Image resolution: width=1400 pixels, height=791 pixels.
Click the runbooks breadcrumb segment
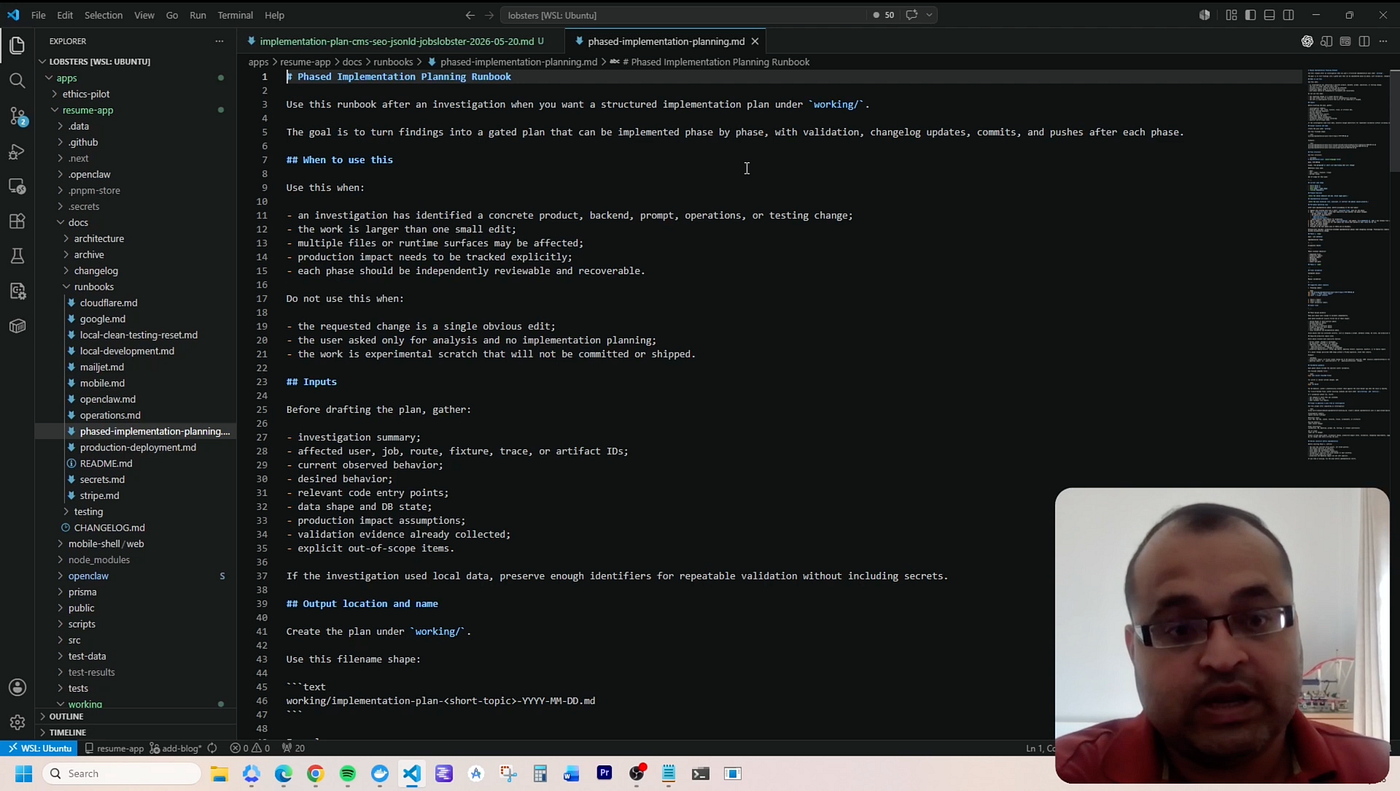pyautogui.click(x=393, y=62)
